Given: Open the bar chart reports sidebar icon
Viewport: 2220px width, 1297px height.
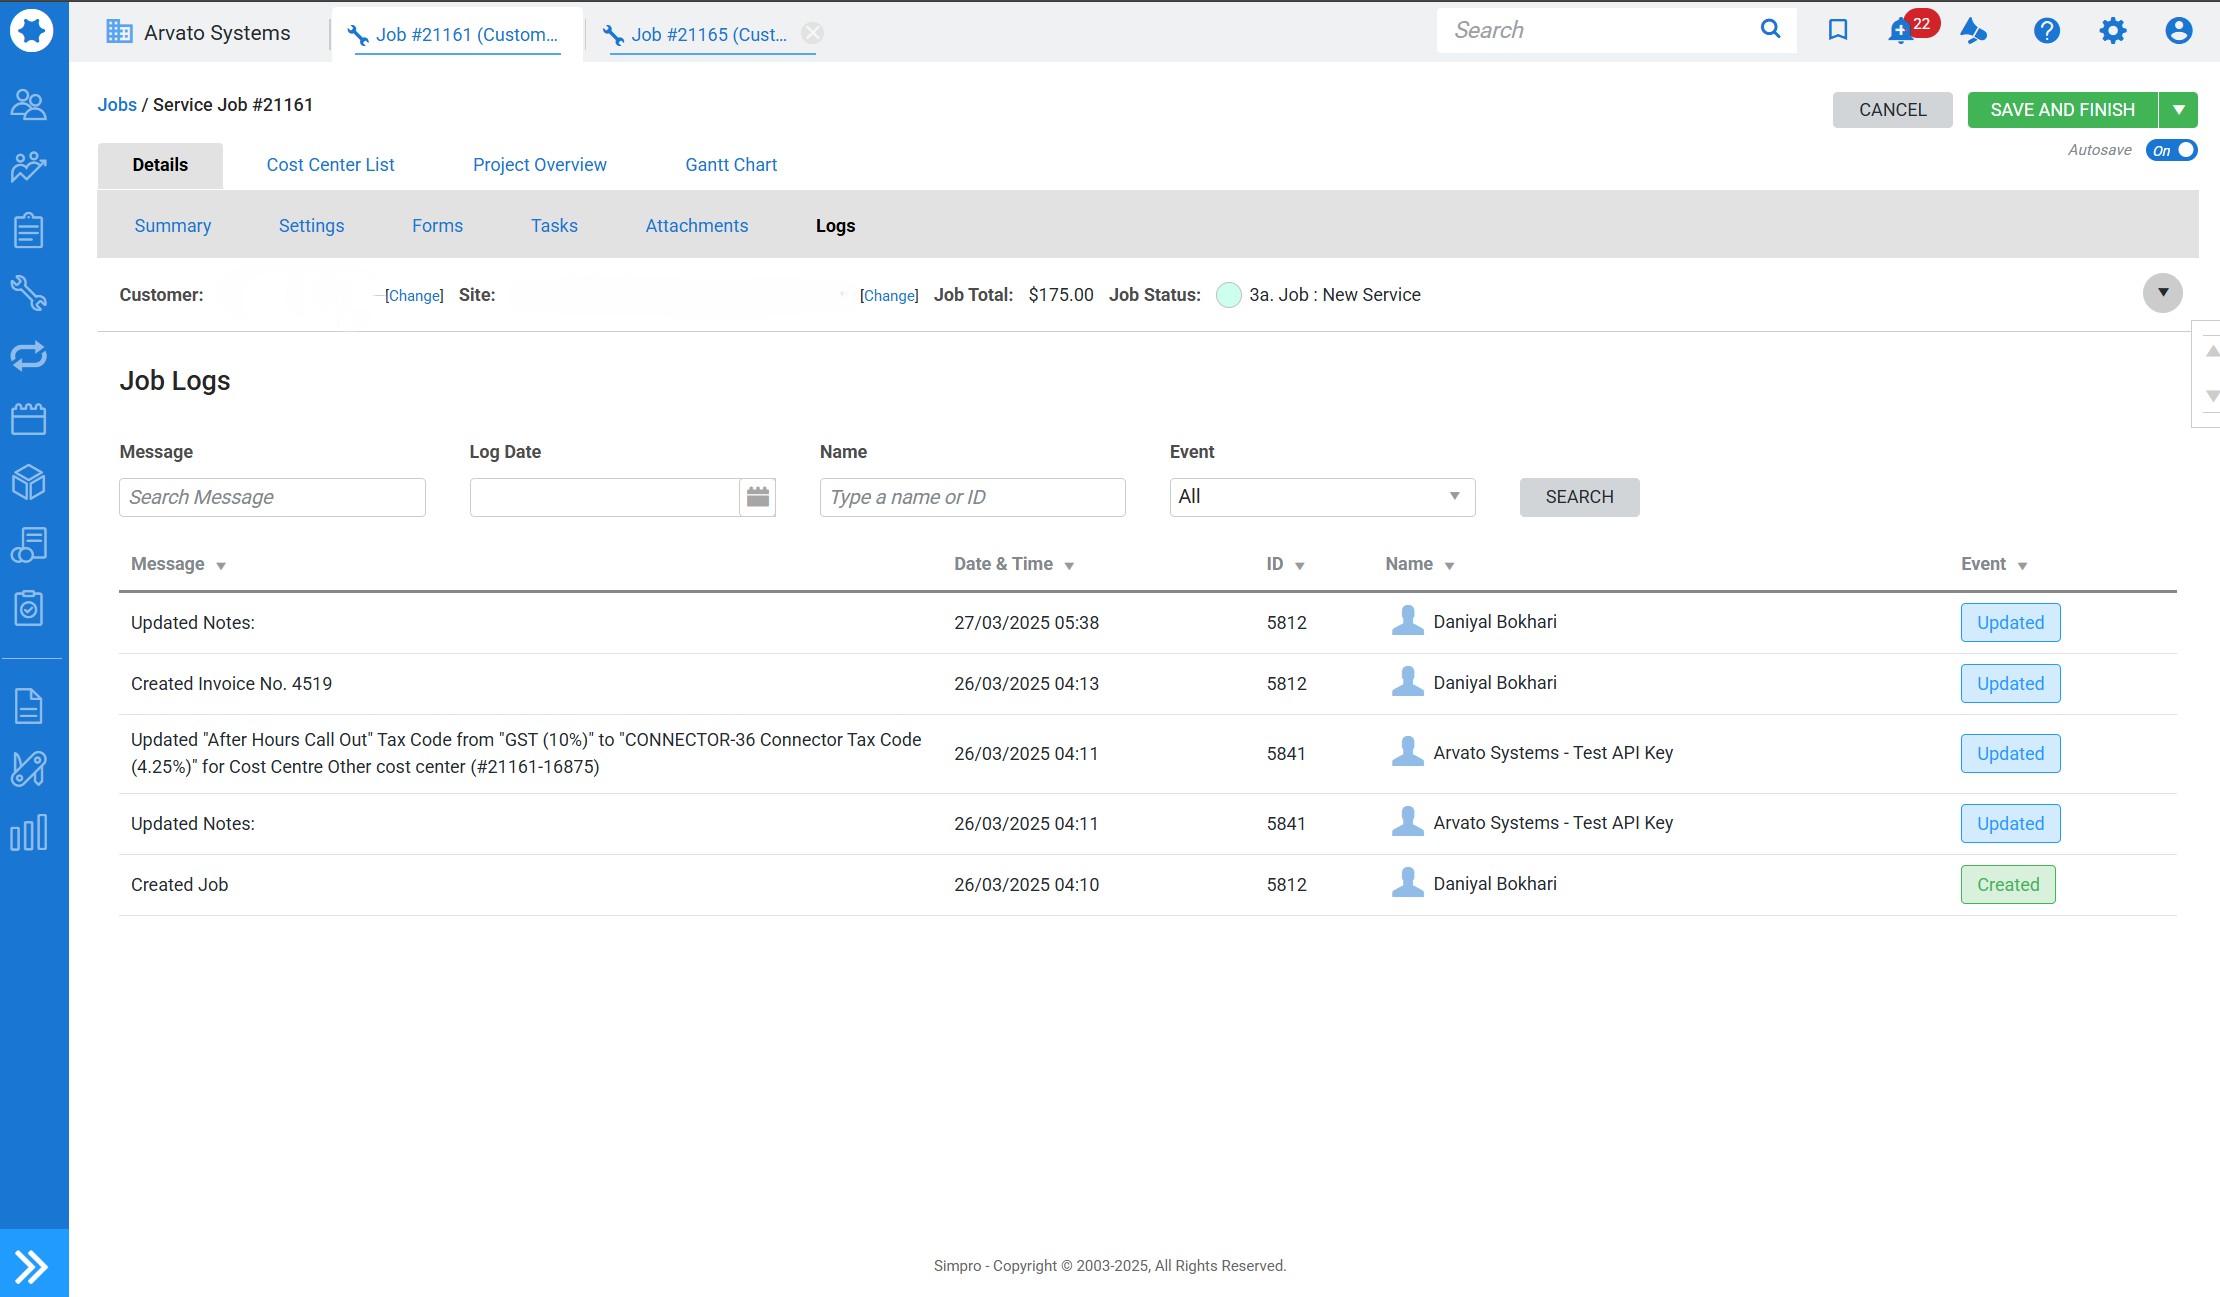Looking at the screenshot, I should (x=28, y=832).
